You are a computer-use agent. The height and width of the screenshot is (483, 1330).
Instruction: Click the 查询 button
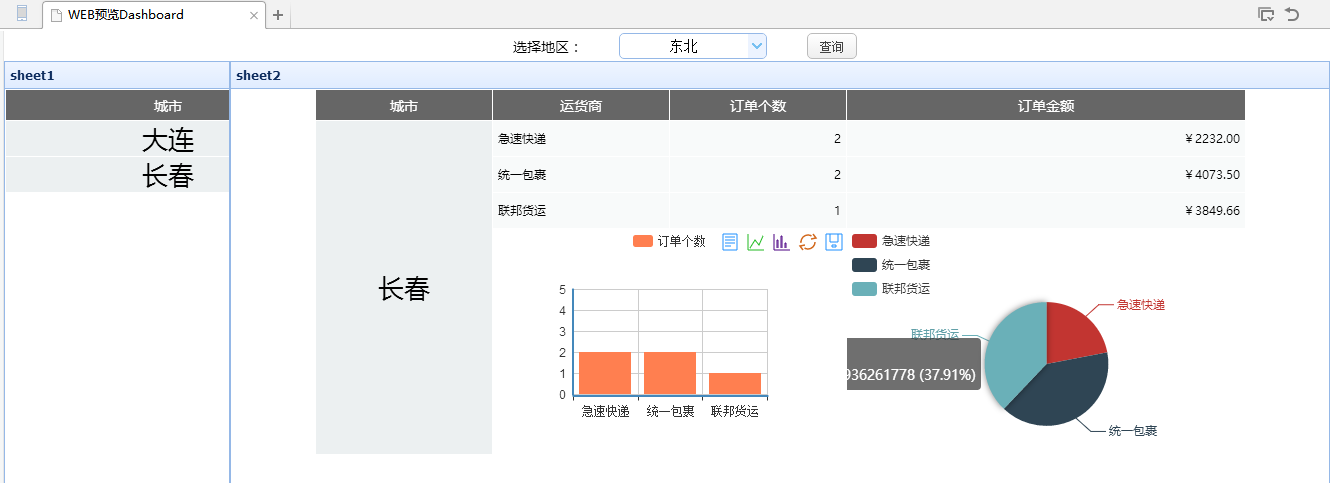pos(831,46)
